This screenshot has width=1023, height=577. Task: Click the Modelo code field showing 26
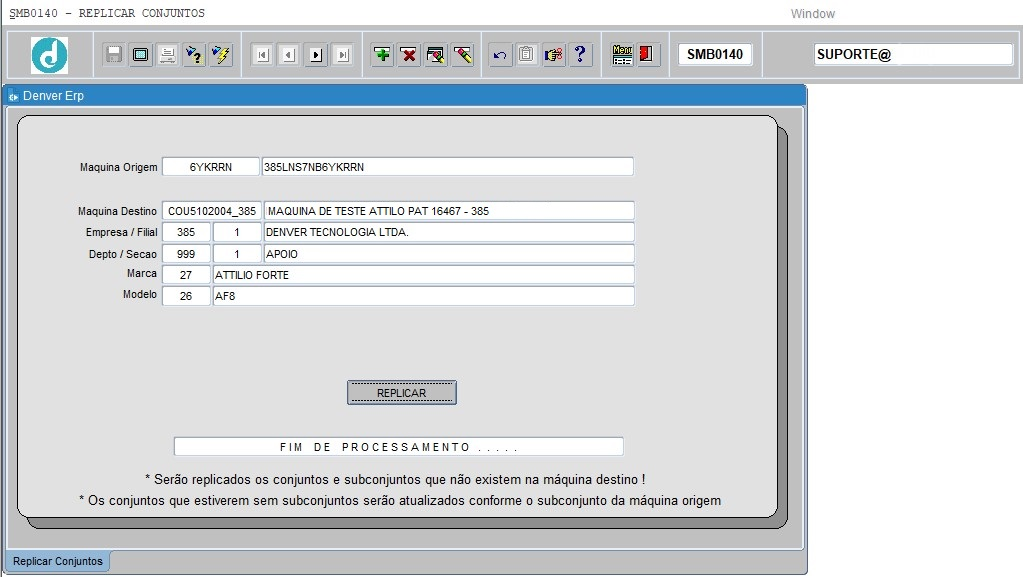[186, 296]
